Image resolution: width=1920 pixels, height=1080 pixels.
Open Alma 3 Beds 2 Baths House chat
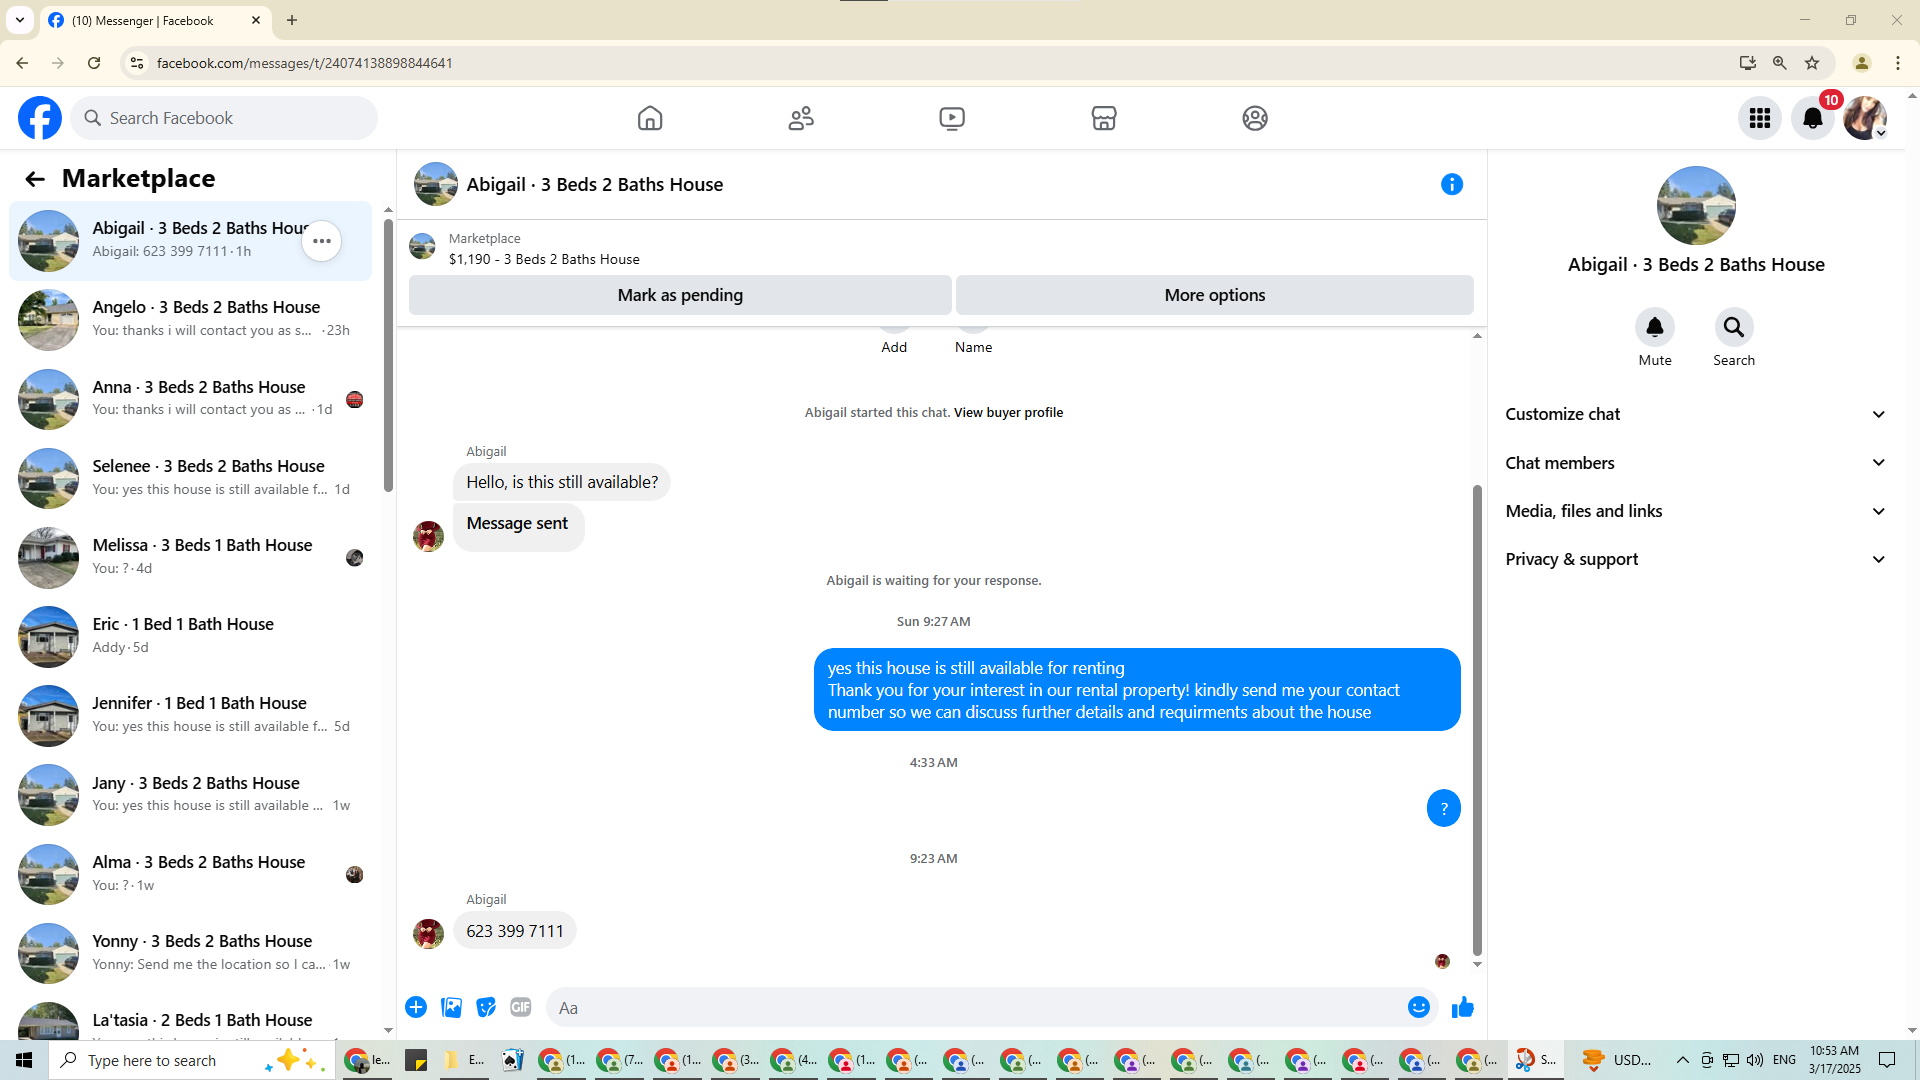pyautogui.click(x=190, y=874)
